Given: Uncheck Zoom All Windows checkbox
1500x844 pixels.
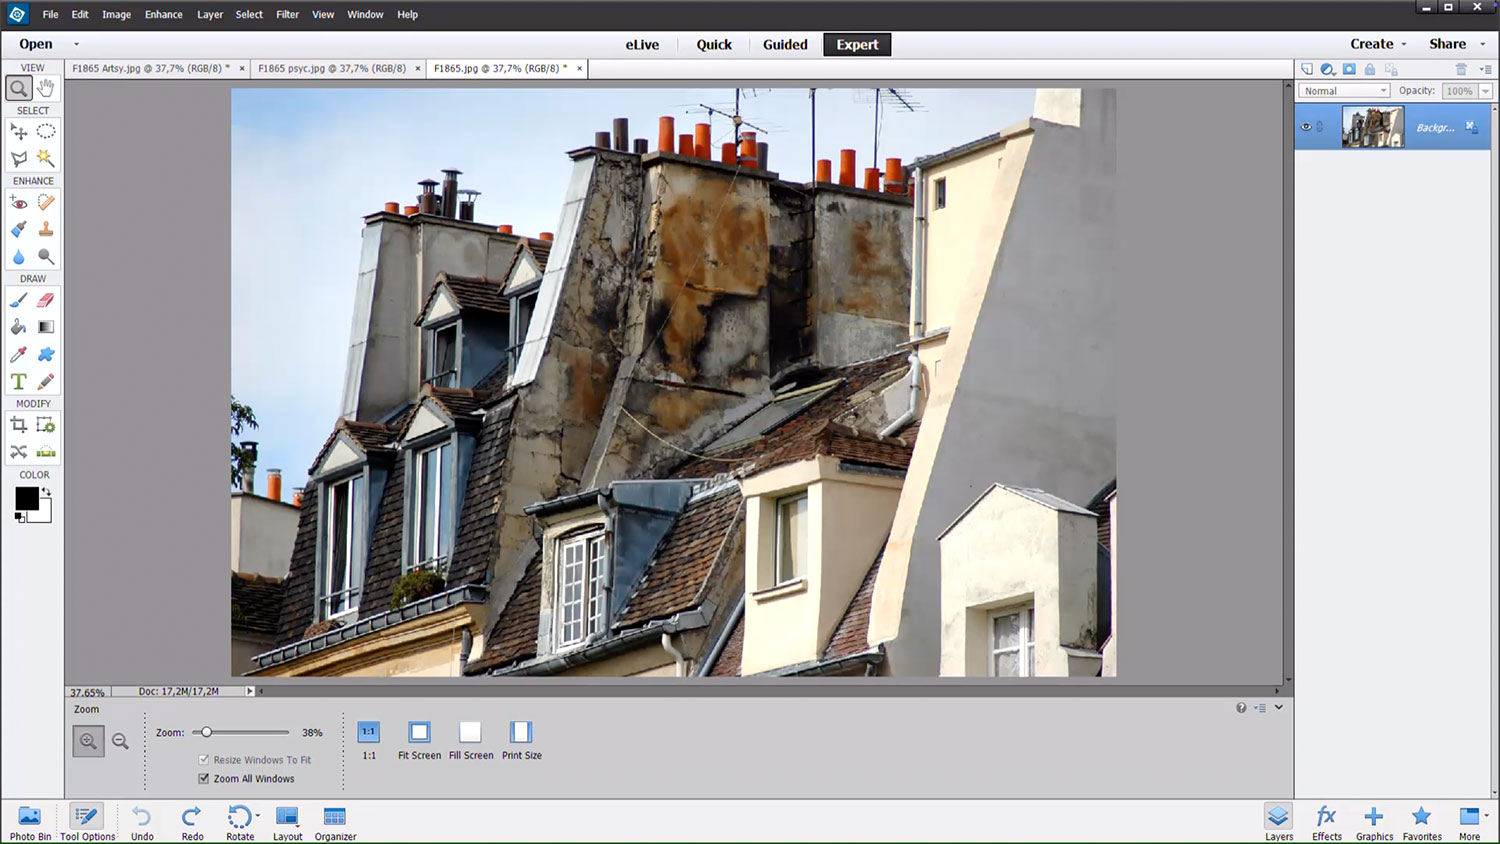Looking at the screenshot, I should 204,779.
